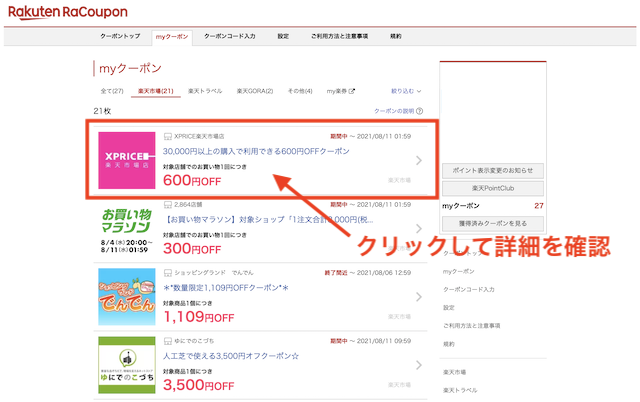Click the 300円OFF discount amount
Screen dimensions: 640x402
coord(192,249)
